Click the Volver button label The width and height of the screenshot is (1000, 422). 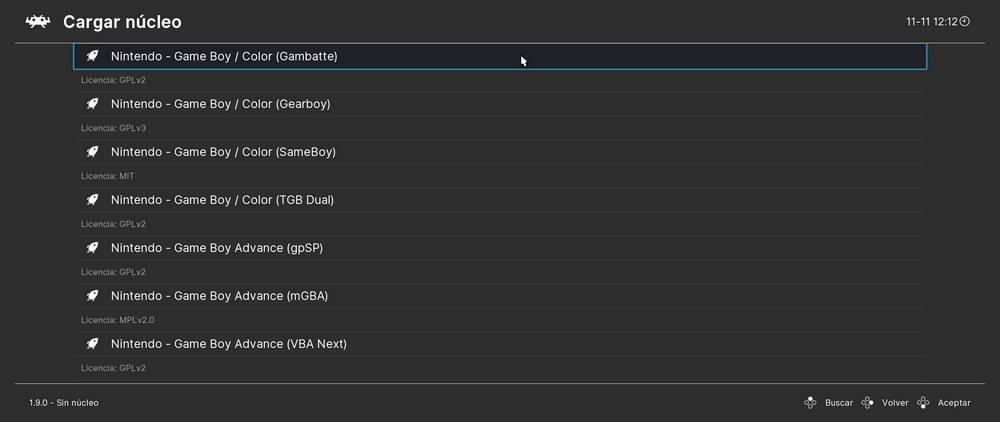pos(895,403)
